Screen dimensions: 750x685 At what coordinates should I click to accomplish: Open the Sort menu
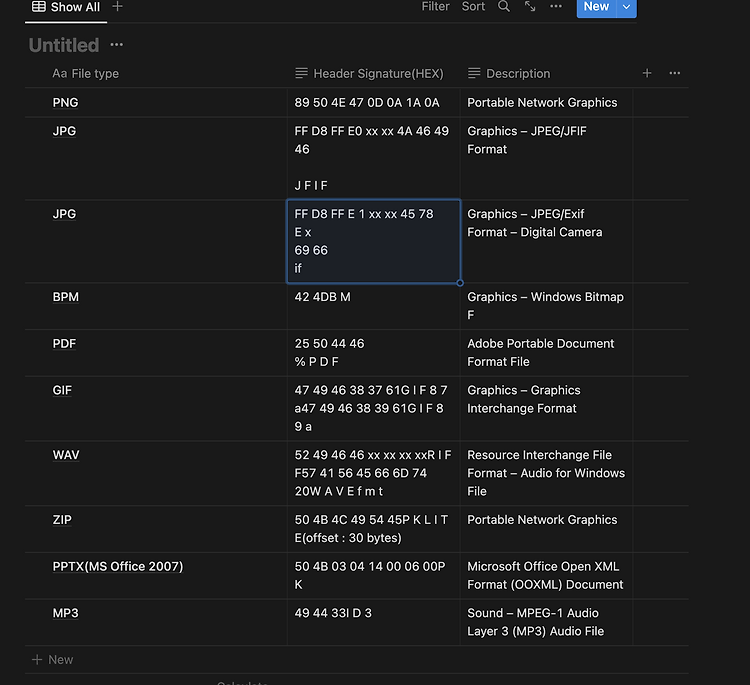coord(473,7)
